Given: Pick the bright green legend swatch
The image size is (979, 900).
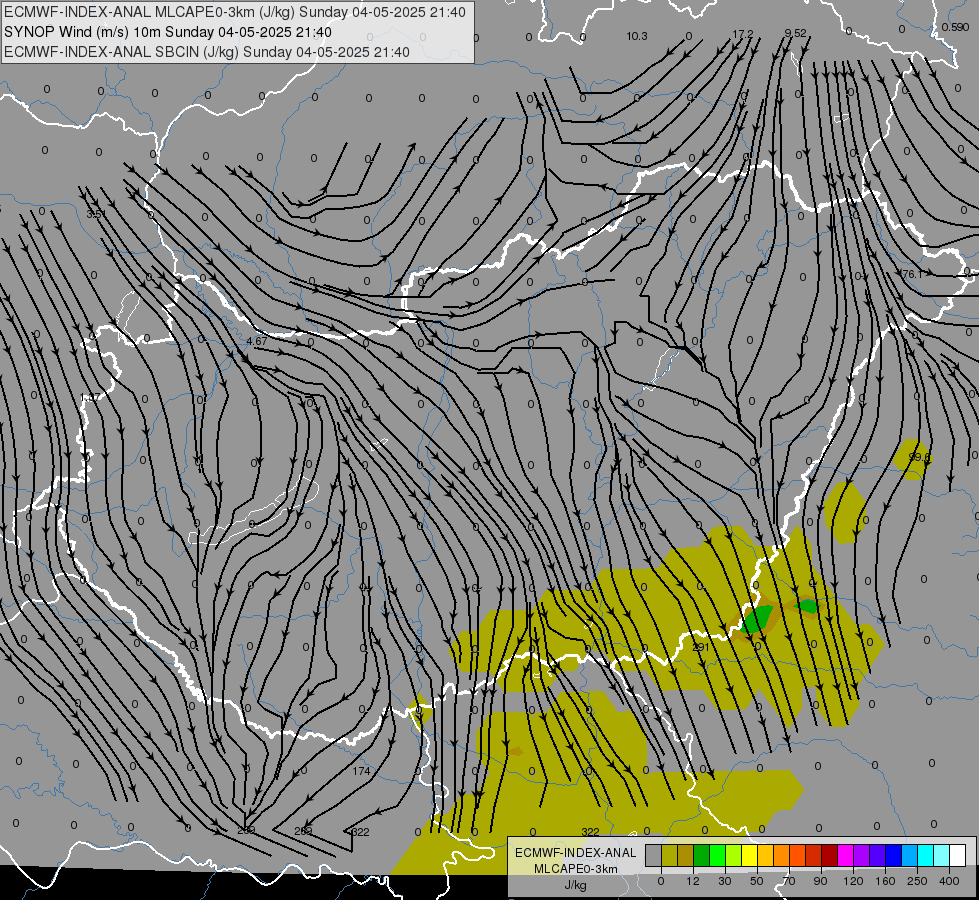Looking at the screenshot, I should pos(717,855).
